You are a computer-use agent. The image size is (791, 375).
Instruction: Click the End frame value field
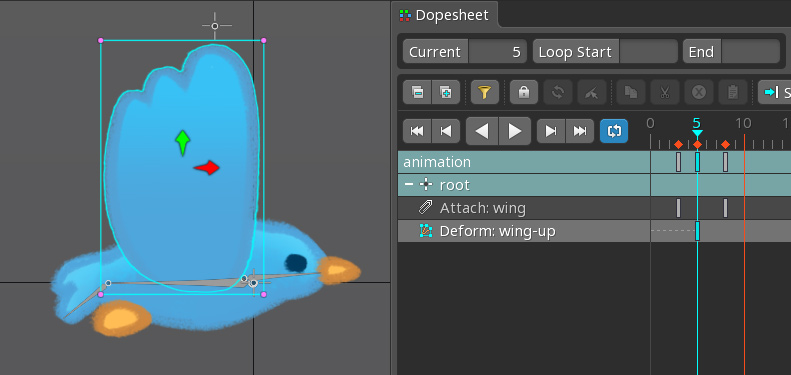751,52
